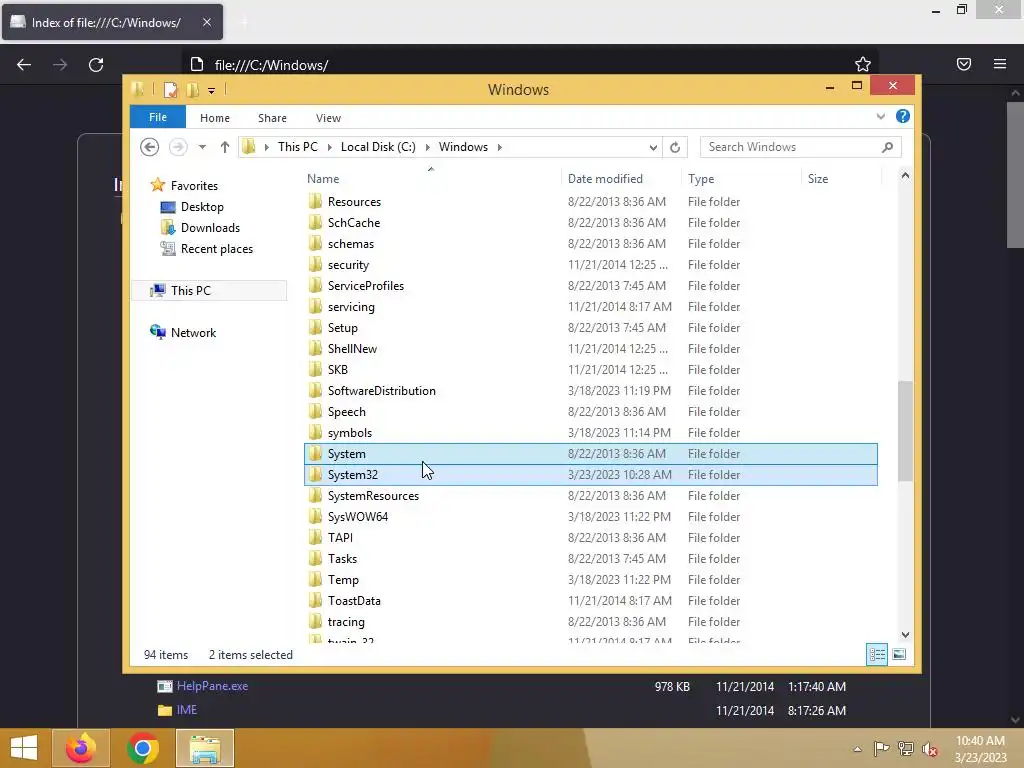Click muted volume icon in system tray
Image resolution: width=1024 pixels, height=768 pixels.
pos(930,748)
